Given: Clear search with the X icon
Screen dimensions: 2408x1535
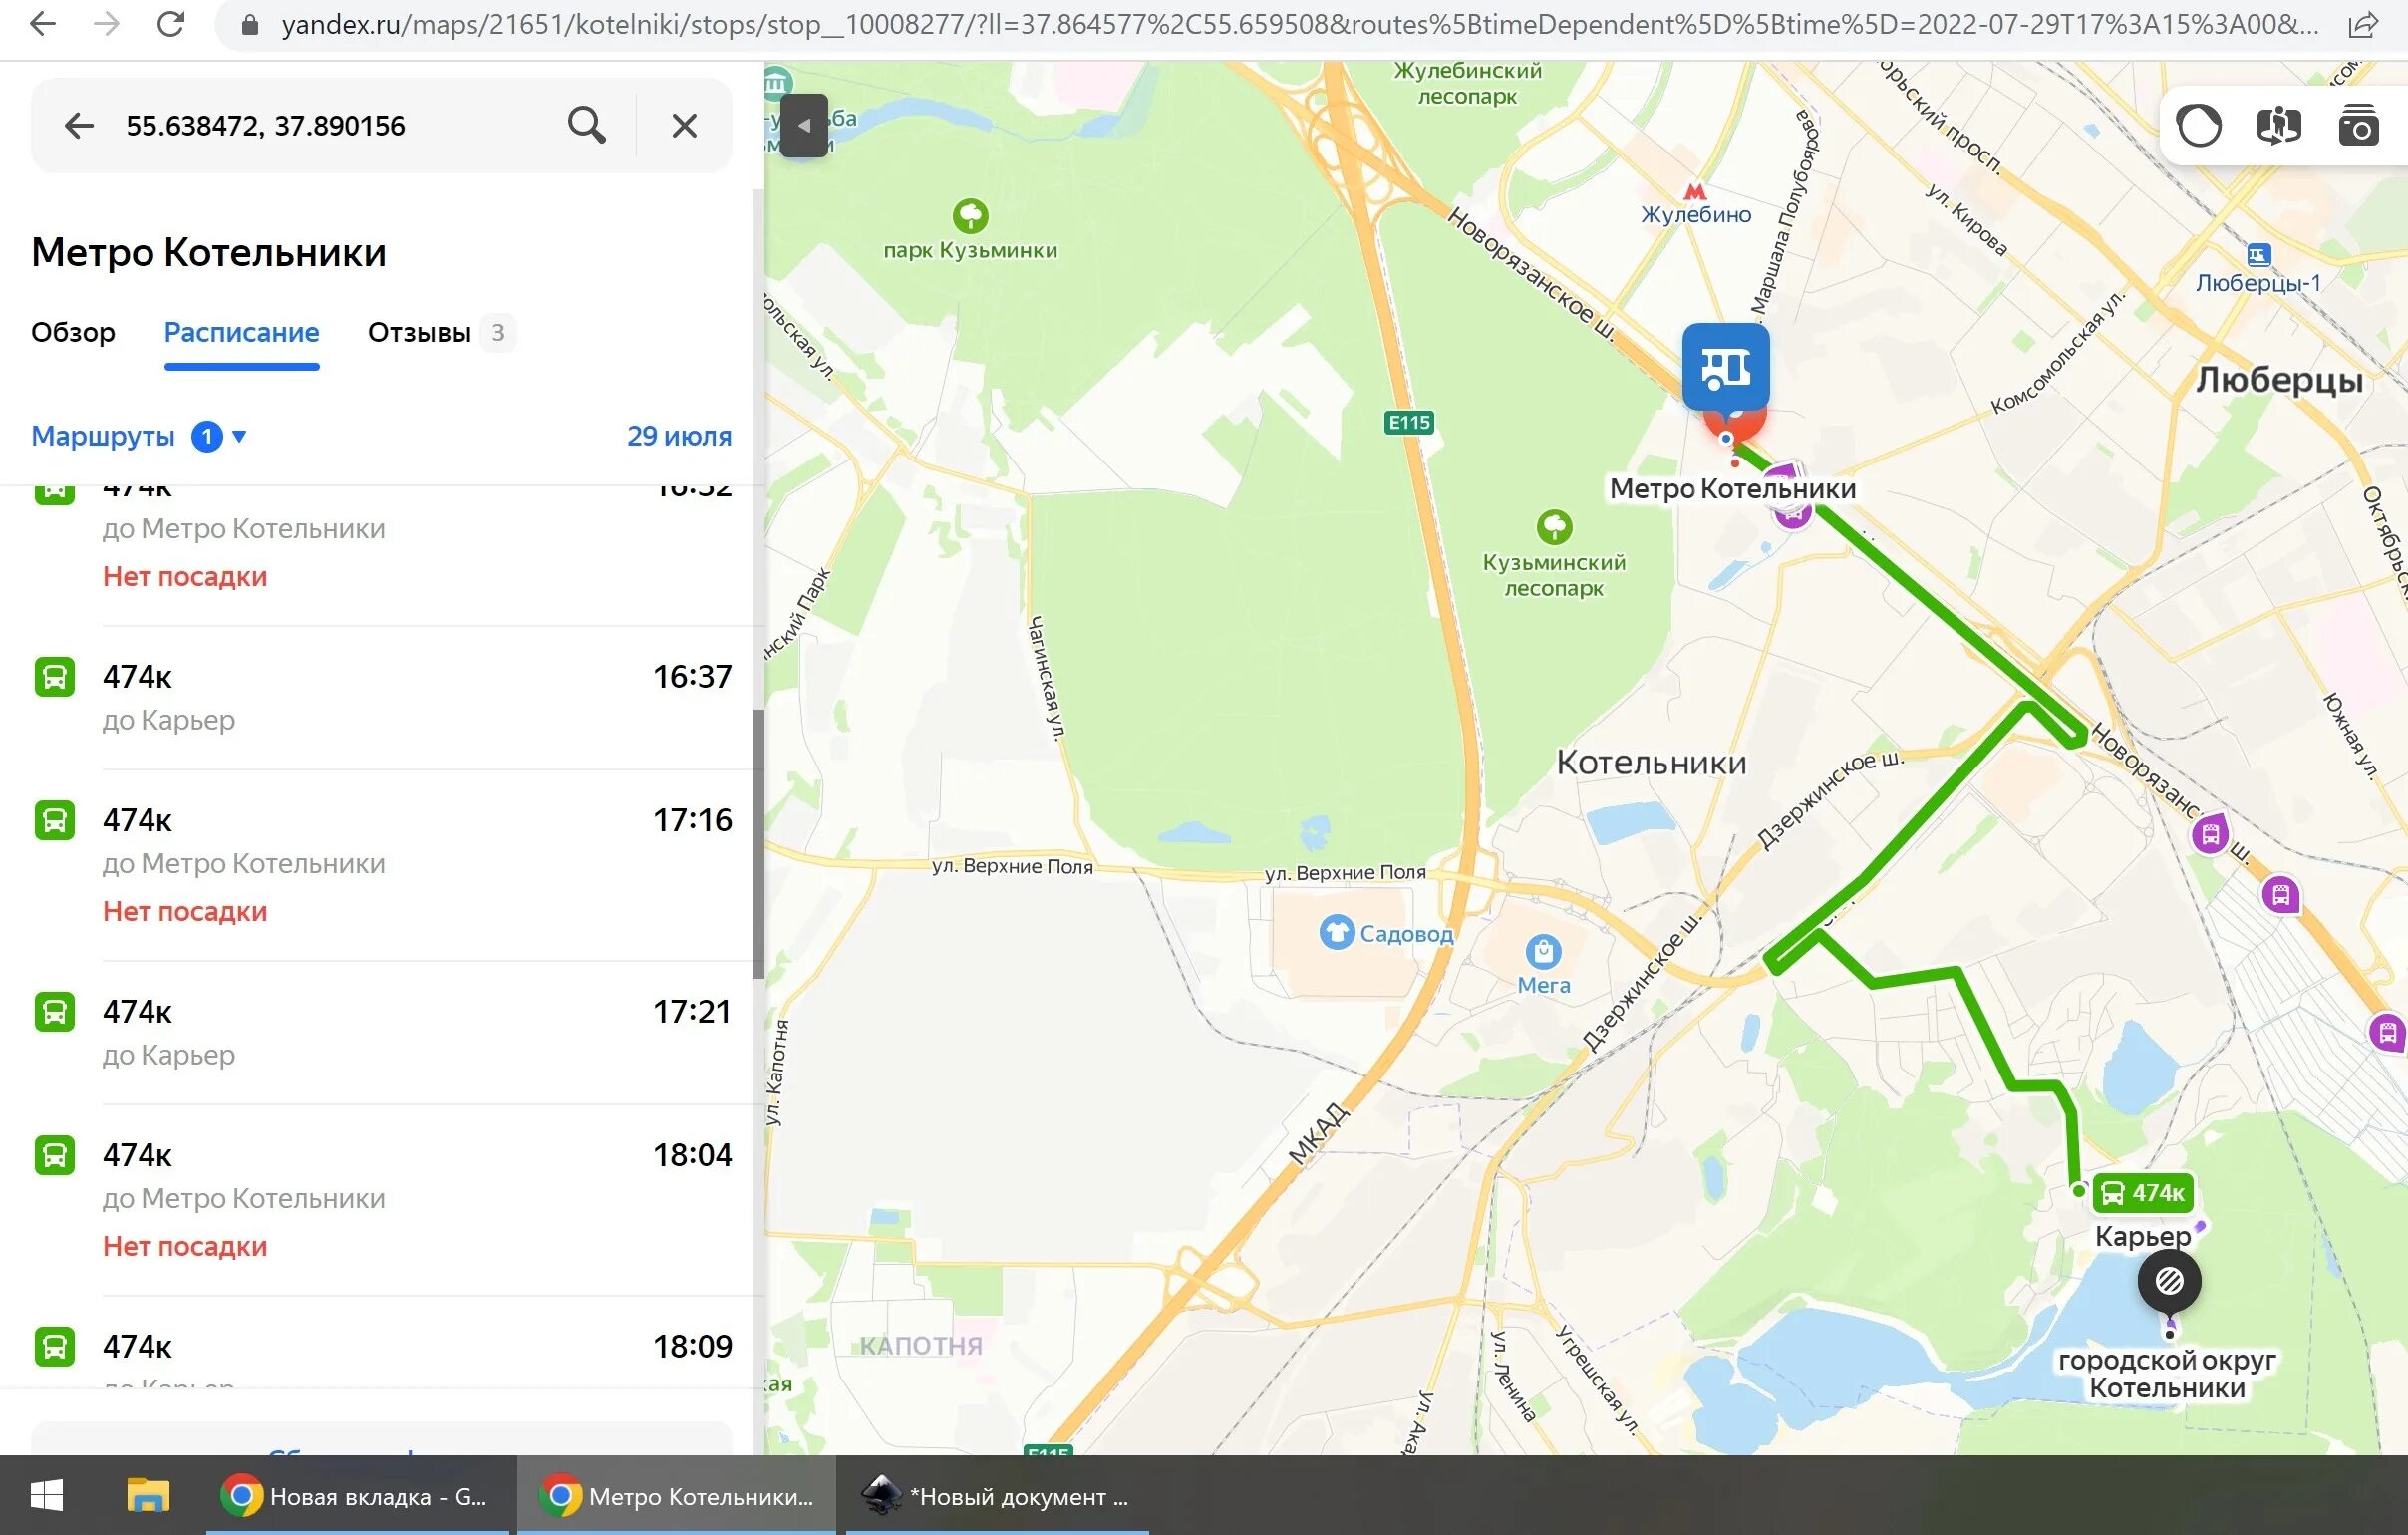Looking at the screenshot, I should (684, 125).
